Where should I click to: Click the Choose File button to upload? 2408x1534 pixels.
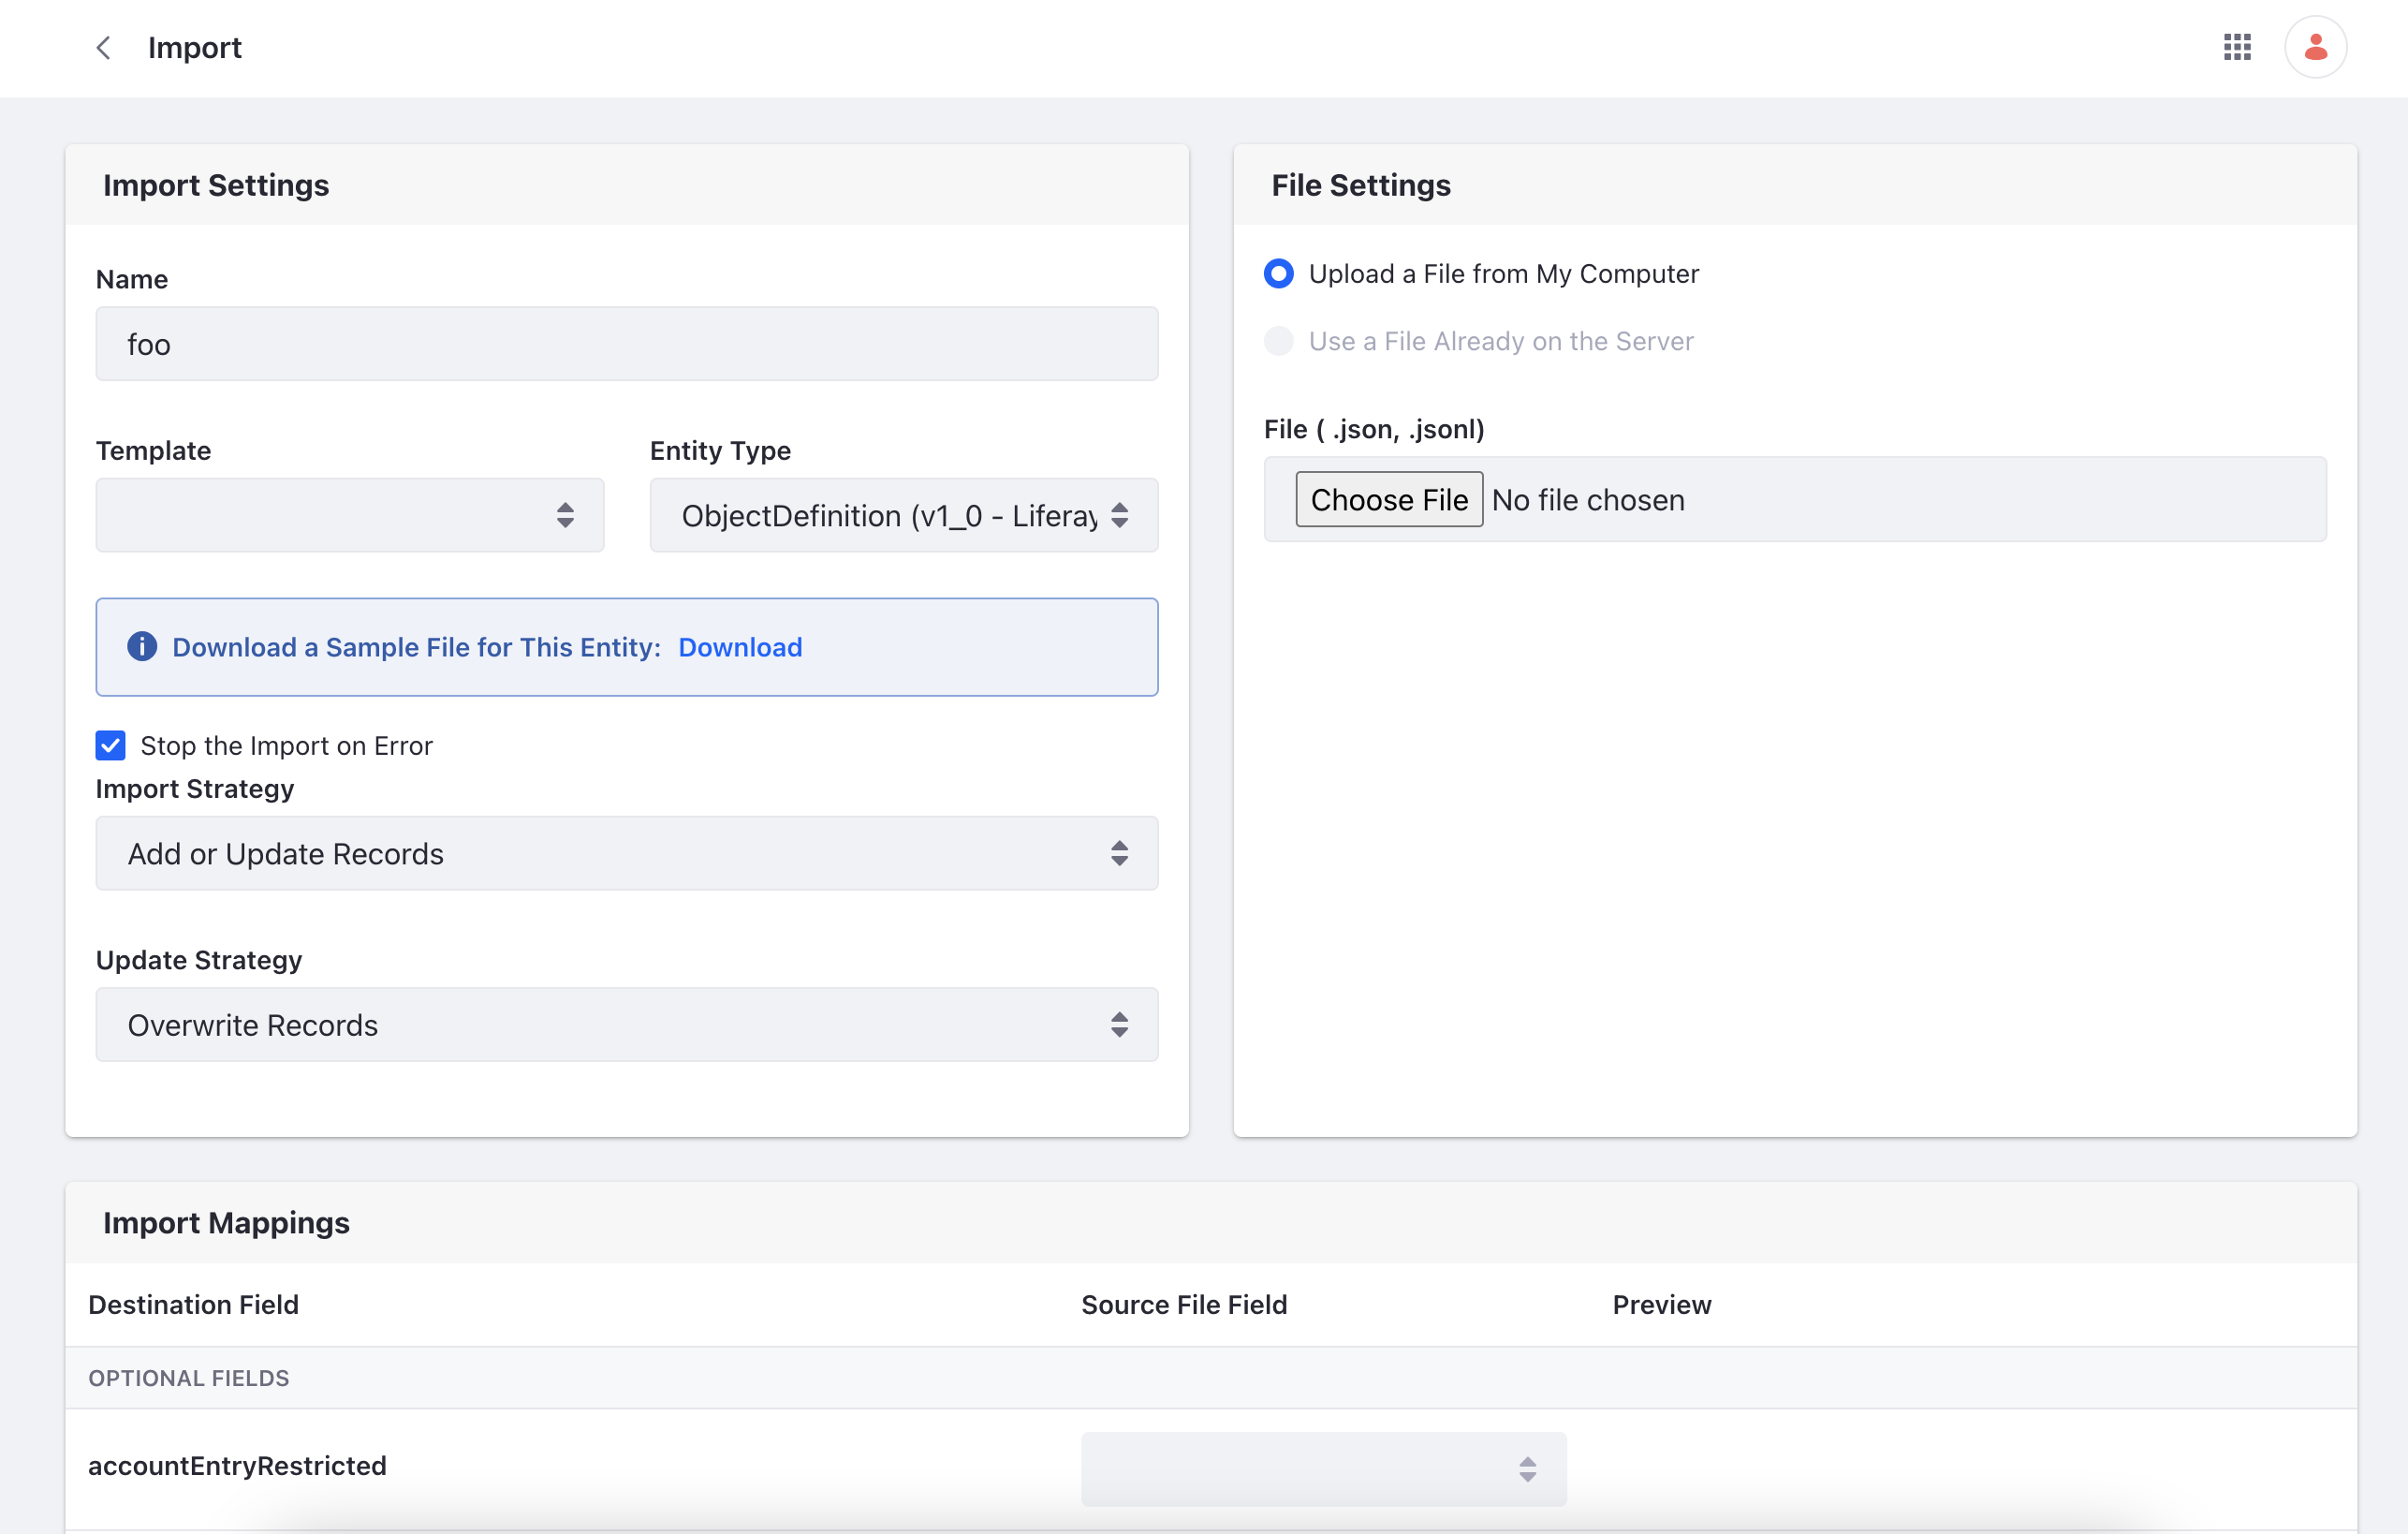(x=1390, y=498)
